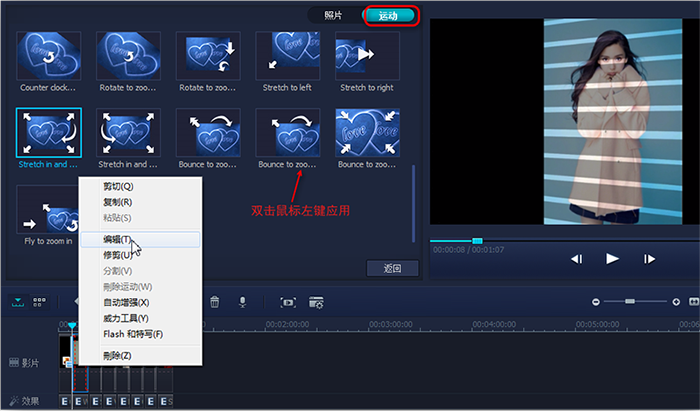Click the motion presets panel scrollbar
The width and height of the screenshot is (700, 411).
(413, 204)
